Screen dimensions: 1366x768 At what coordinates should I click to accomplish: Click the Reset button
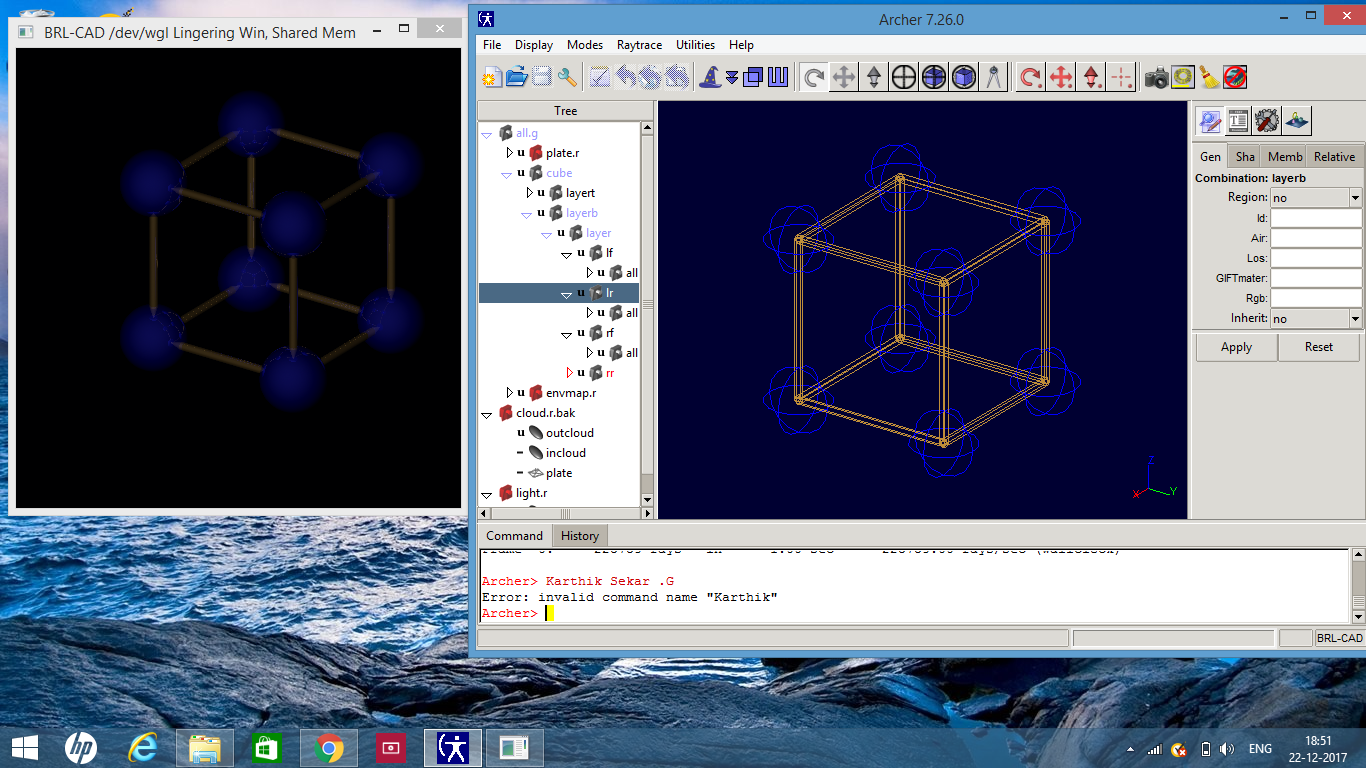click(x=1319, y=347)
